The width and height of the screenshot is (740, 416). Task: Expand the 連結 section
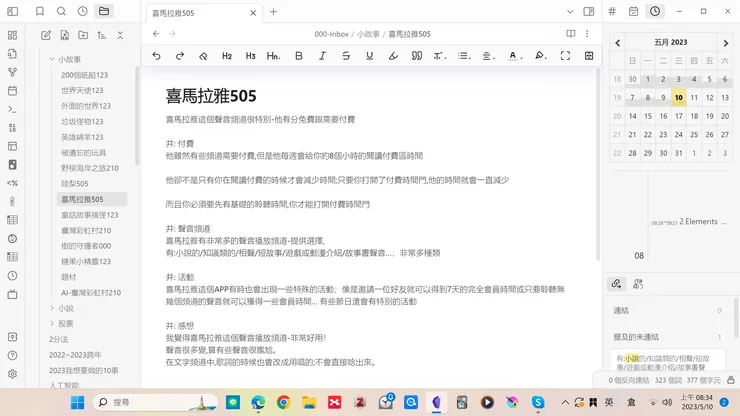coord(667,310)
